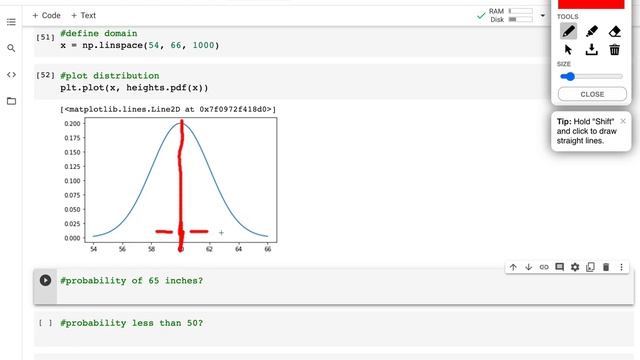
Task: Select the cursor pointer tool
Action: (568, 50)
